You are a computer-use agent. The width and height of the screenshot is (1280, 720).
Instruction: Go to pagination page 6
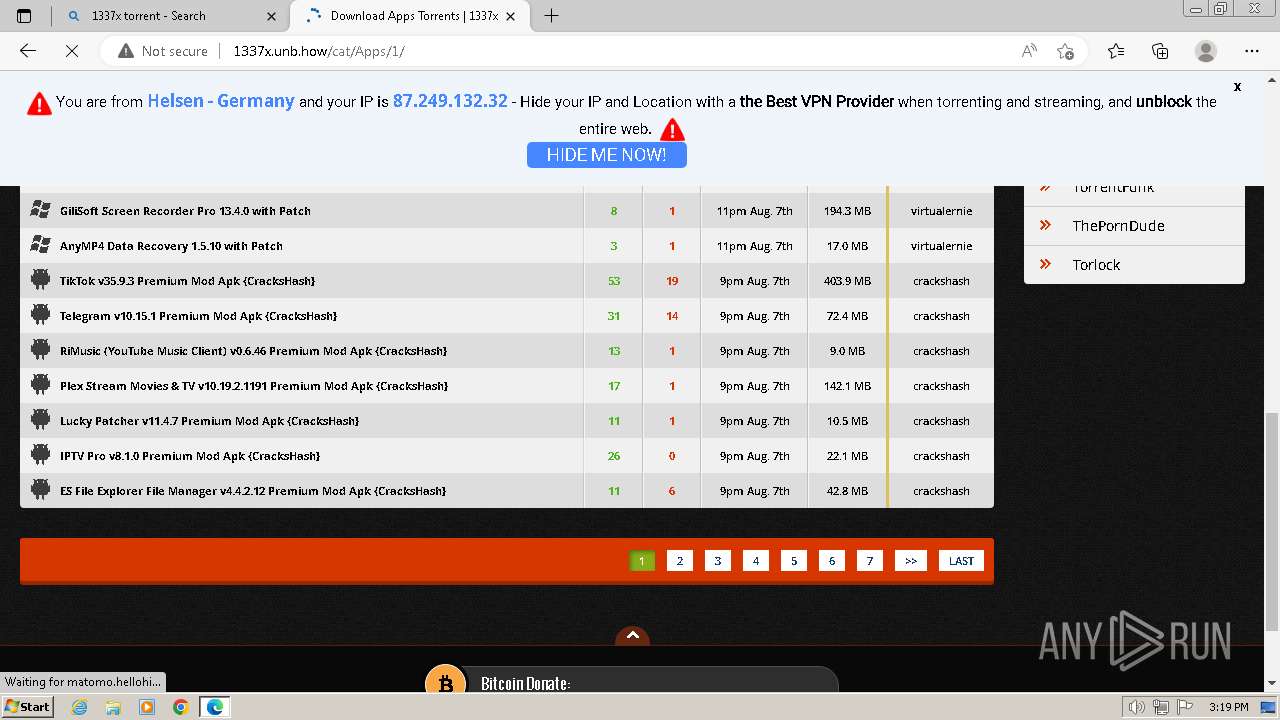tap(832, 561)
